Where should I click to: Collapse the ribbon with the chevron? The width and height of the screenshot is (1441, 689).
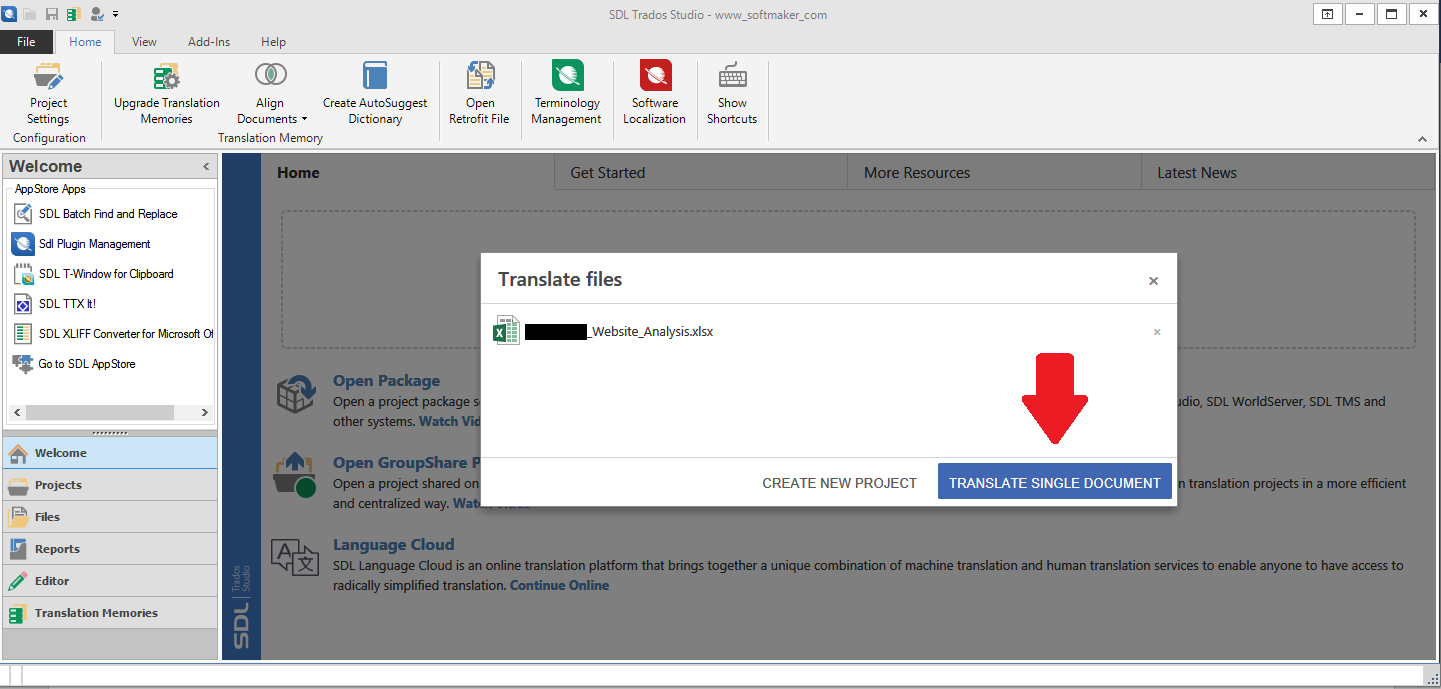click(x=1422, y=139)
